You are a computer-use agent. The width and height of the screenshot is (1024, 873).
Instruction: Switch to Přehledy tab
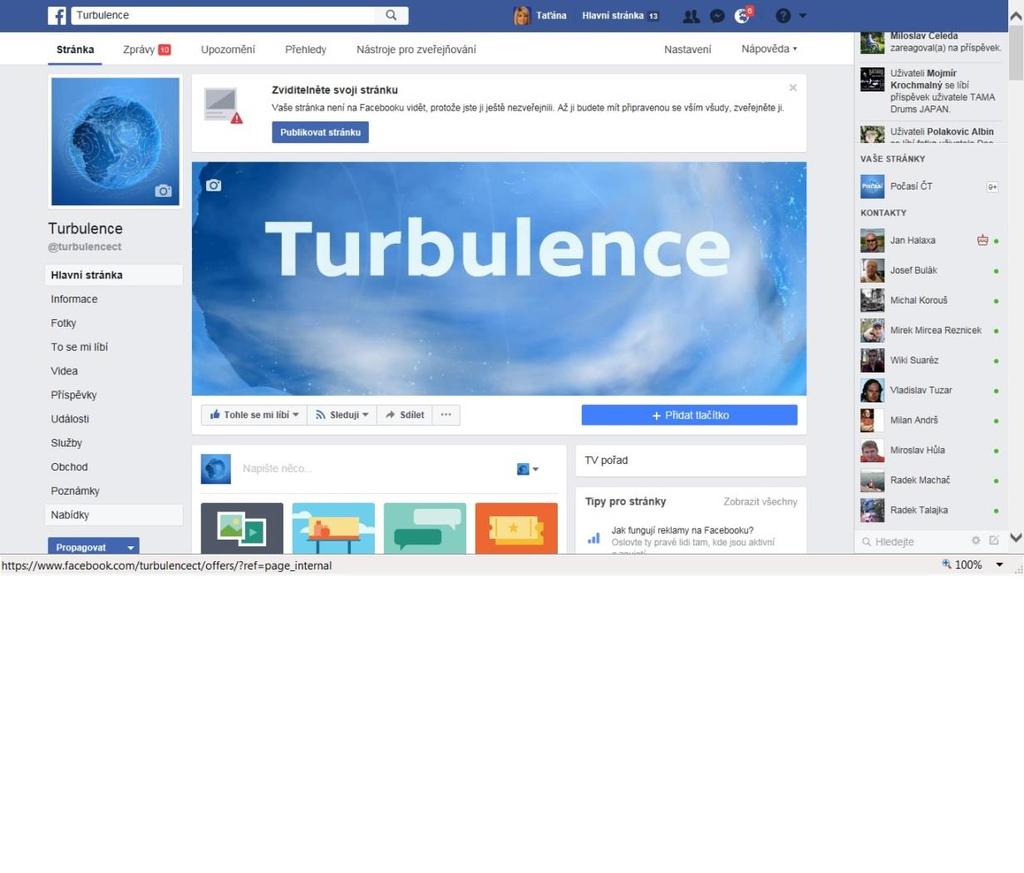(x=306, y=49)
